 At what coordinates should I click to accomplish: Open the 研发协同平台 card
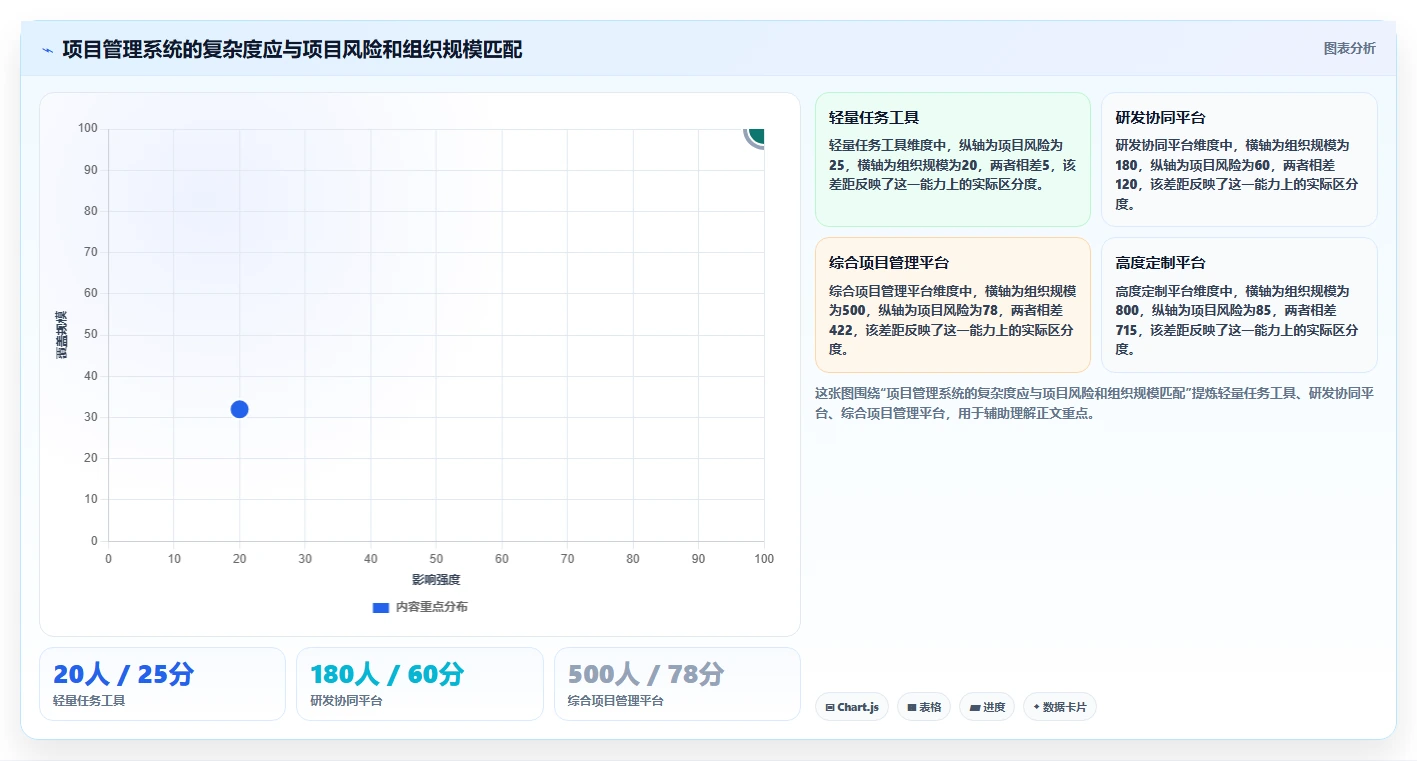[1239, 160]
